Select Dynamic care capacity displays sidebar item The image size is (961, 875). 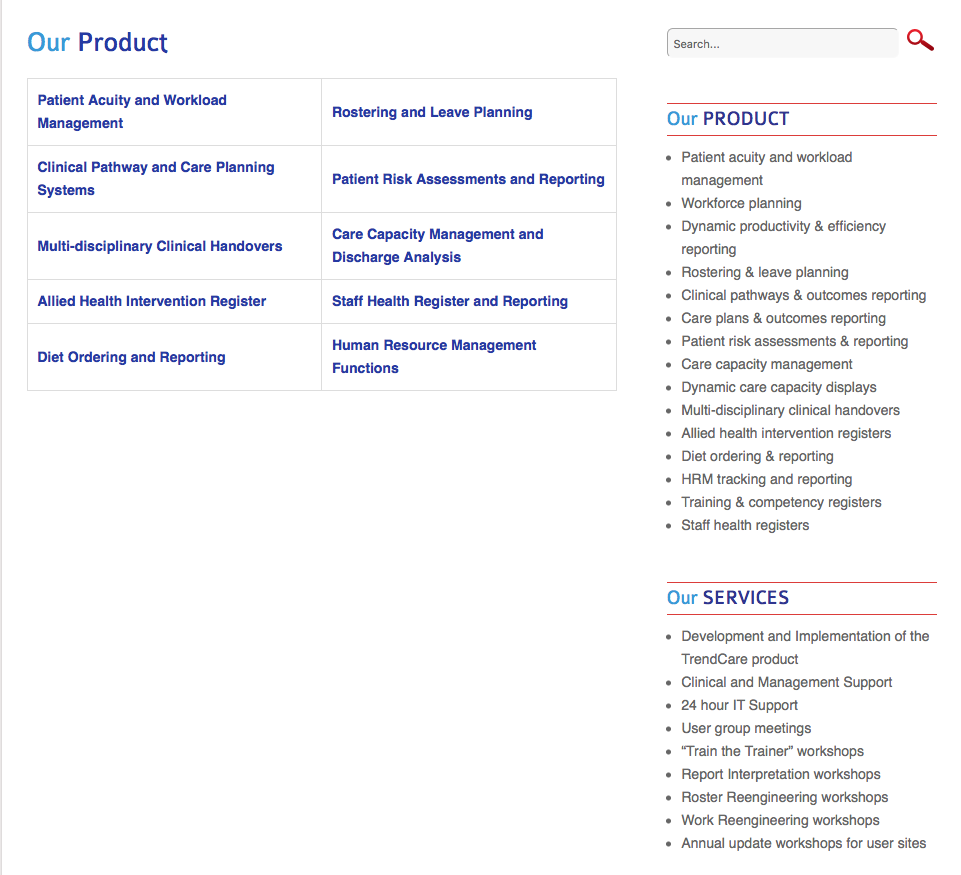[779, 387]
